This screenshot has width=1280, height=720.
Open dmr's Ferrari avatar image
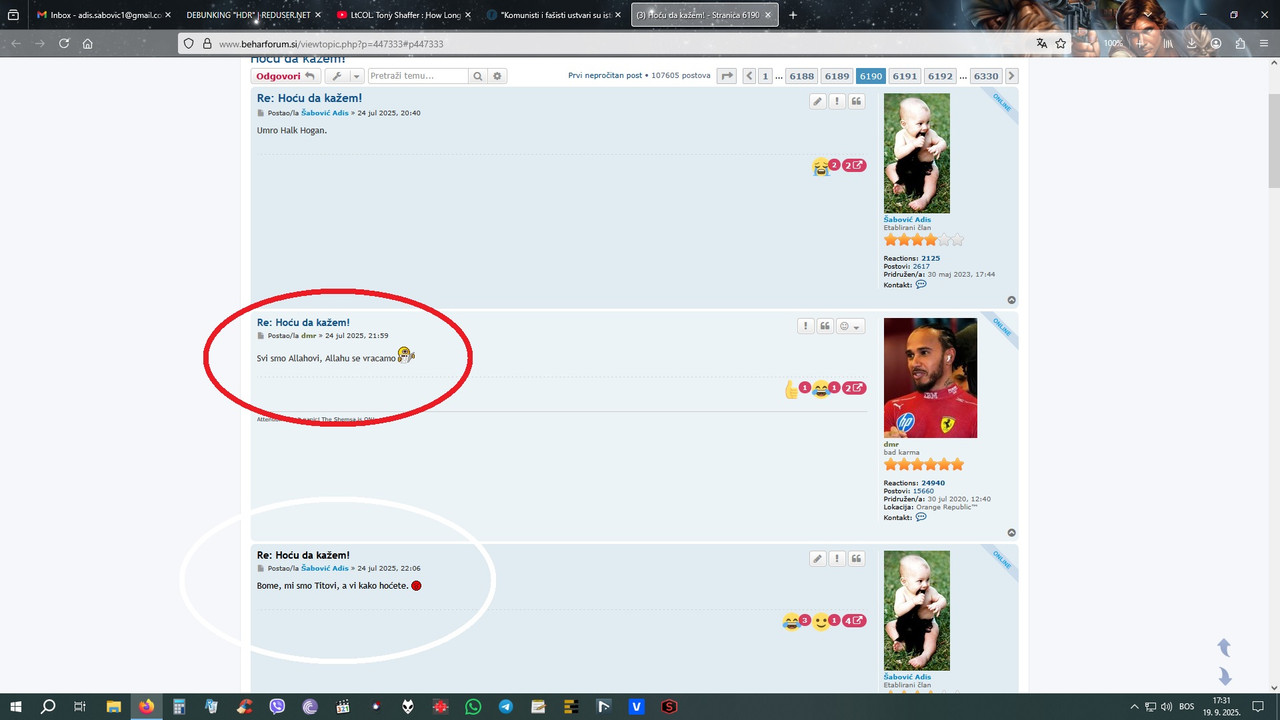(930, 378)
